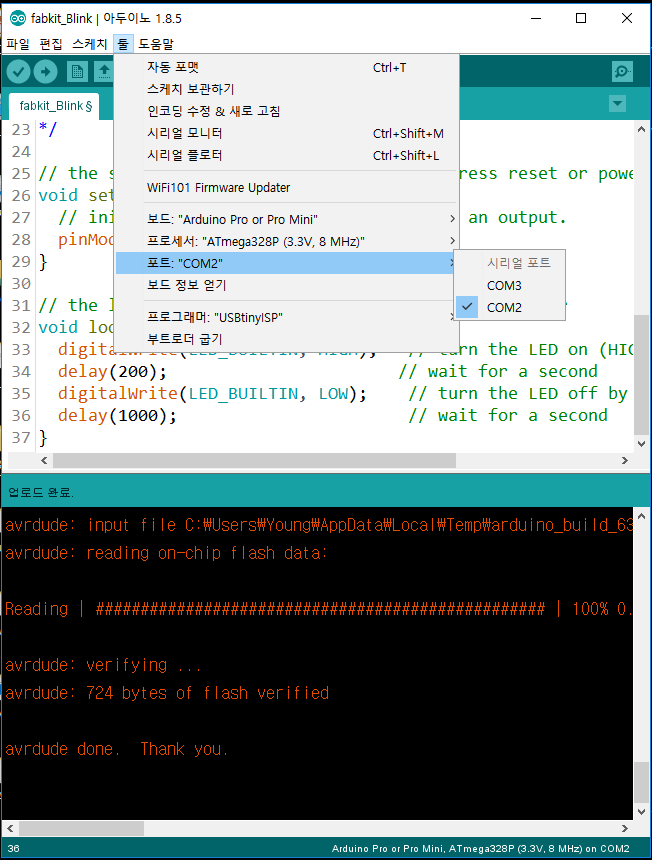This screenshot has height=860, width=652.
Task: Click the Upload arrow toolbar icon
Action: click(46, 72)
